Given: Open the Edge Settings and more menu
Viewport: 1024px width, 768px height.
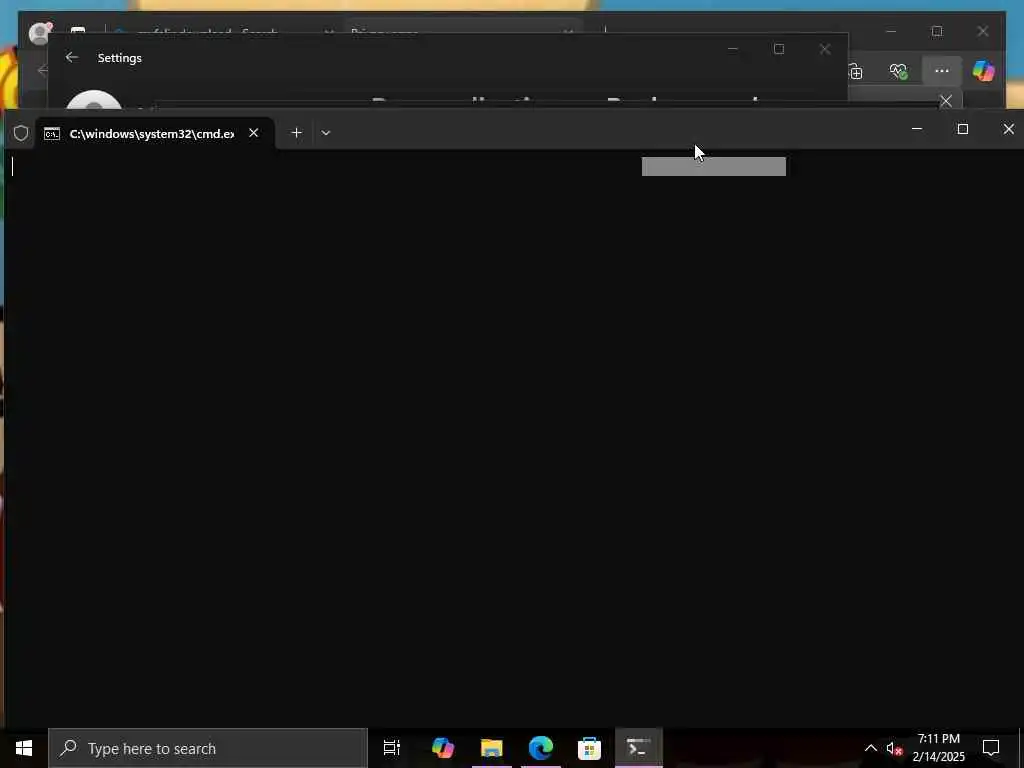Looking at the screenshot, I should [x=942, y=71].
